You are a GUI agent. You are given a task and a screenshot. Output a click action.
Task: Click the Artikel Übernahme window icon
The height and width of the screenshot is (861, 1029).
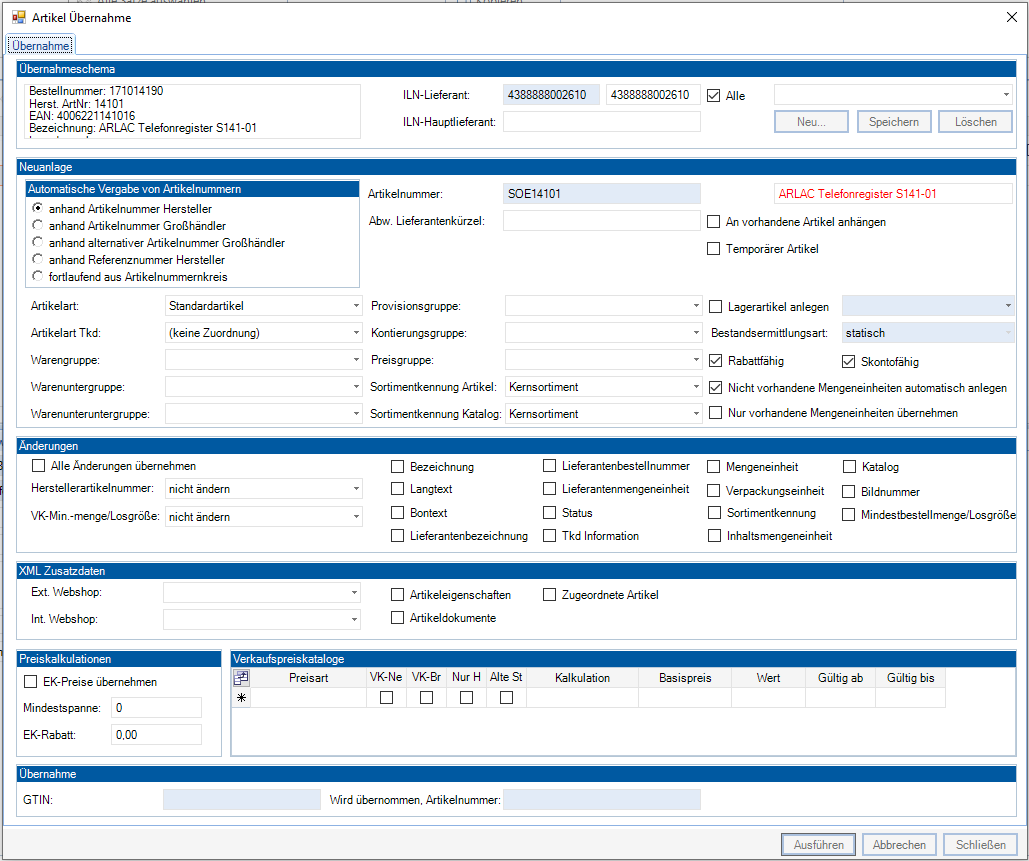[18, 17]
